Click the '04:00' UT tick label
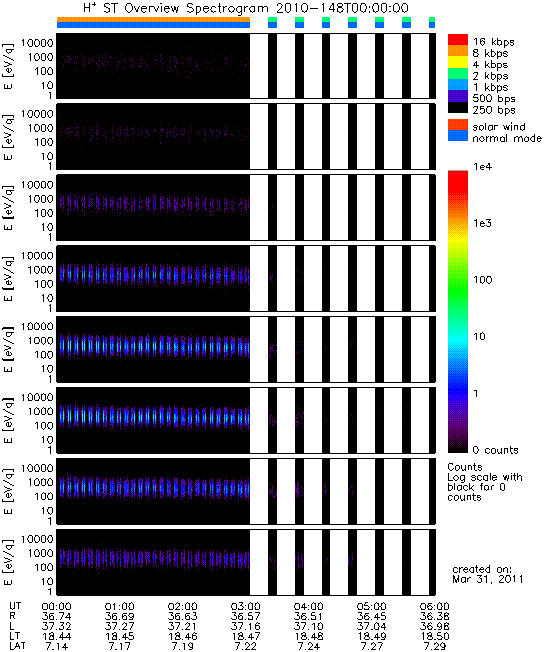544x652 pixels. pos(308,607)
